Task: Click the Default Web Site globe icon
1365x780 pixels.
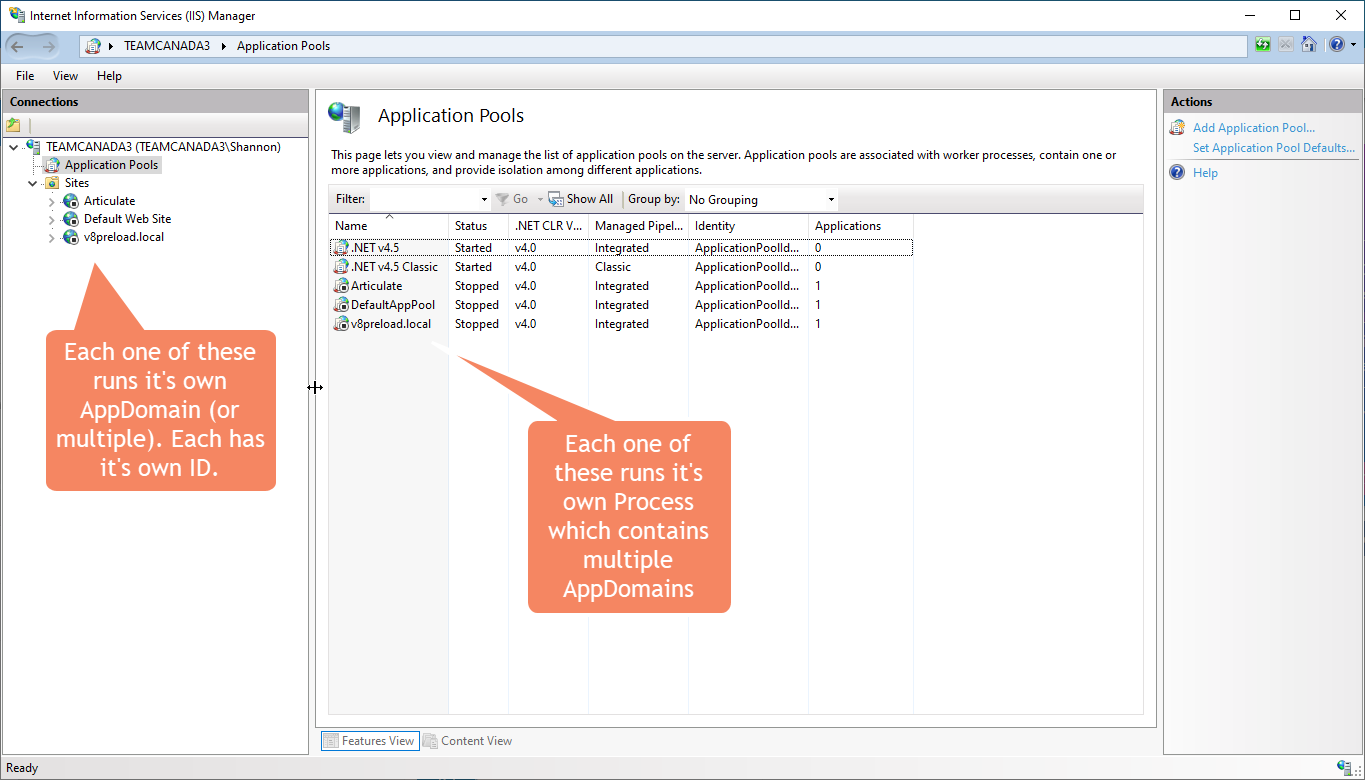Action: pos(70,219)
